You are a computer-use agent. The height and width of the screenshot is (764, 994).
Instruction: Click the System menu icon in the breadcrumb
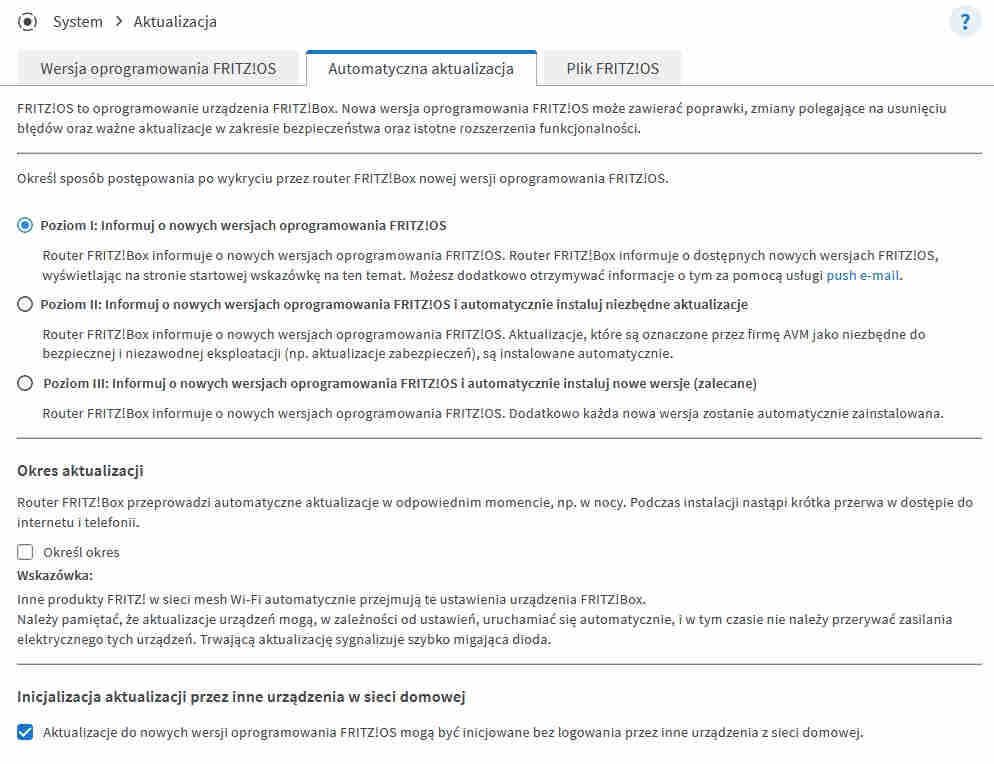(x=27, y=21)
